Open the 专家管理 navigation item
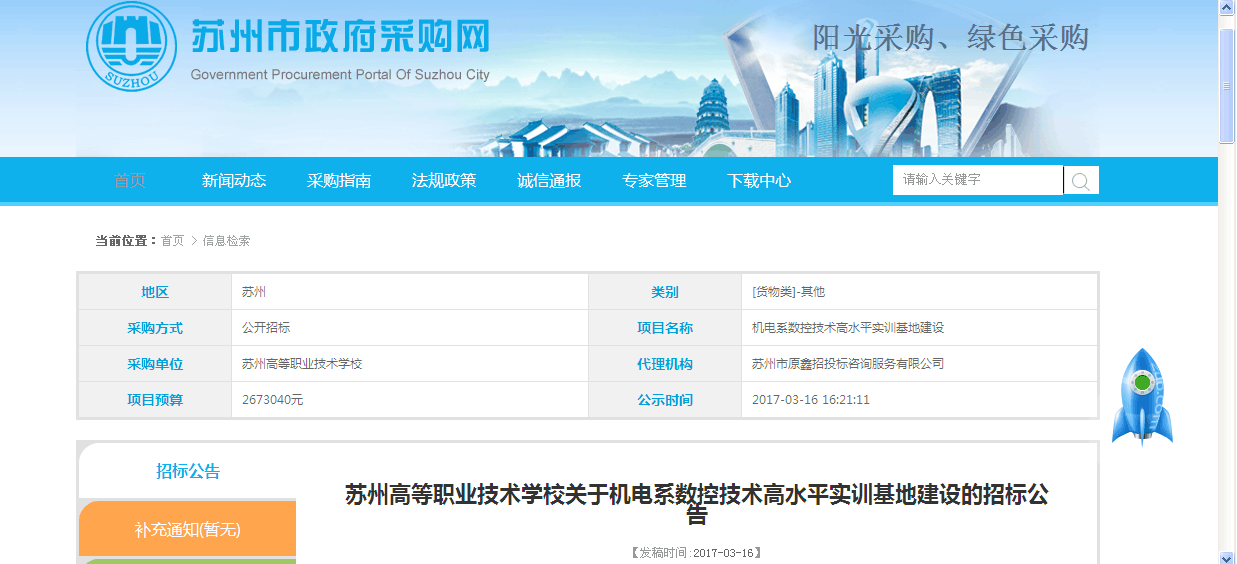The width and height of the screenshot is (1237, 564). coord(654,181)
